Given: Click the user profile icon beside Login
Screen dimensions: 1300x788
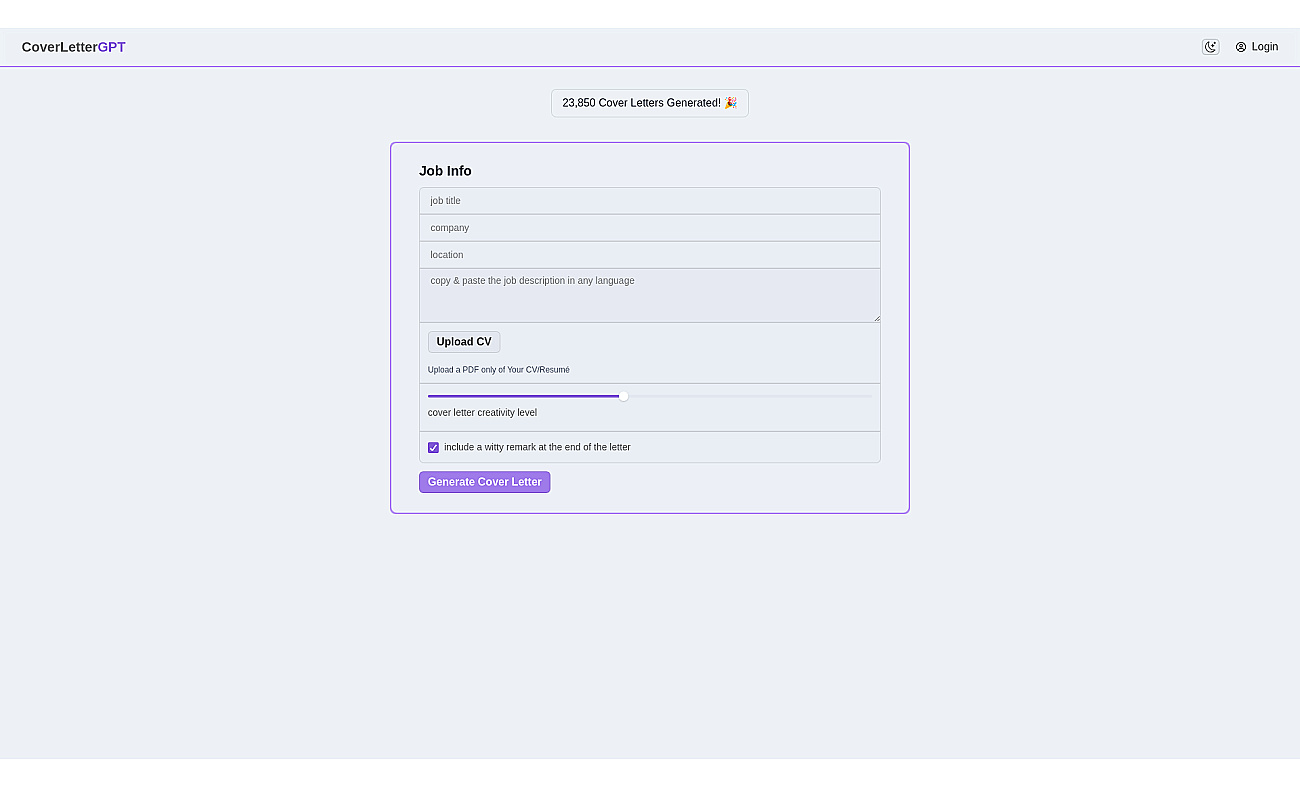Looking at the screenshot, I should click(x=1241, y=47).
